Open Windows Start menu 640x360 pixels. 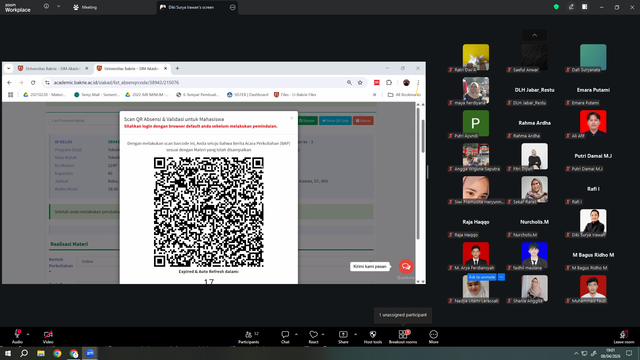pyautogui.click(x=8, y=353)
